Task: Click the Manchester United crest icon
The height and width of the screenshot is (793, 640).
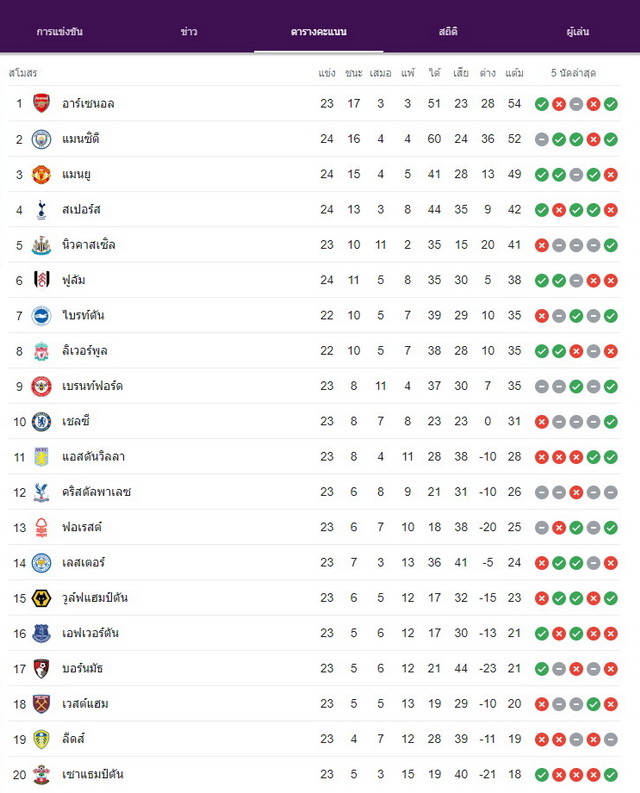Action: pos(41,174)
